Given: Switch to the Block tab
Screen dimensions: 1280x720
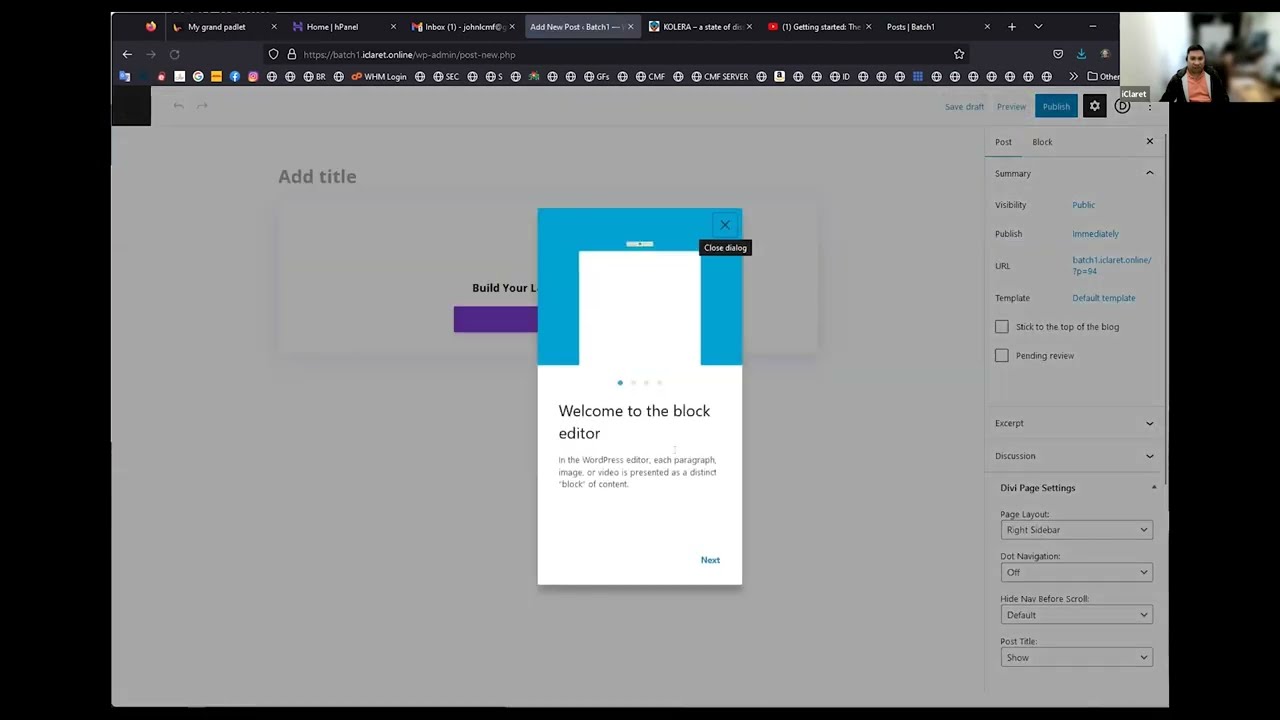Looking at the screenshot, I should point(1042,142).
